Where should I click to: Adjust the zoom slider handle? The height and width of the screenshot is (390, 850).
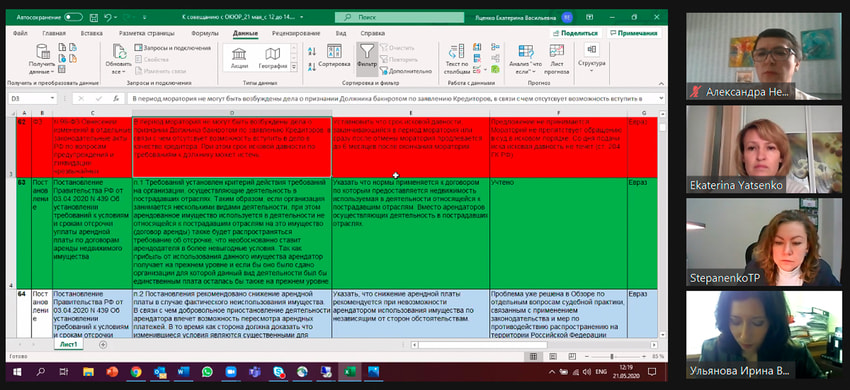[x=611, y=356]
